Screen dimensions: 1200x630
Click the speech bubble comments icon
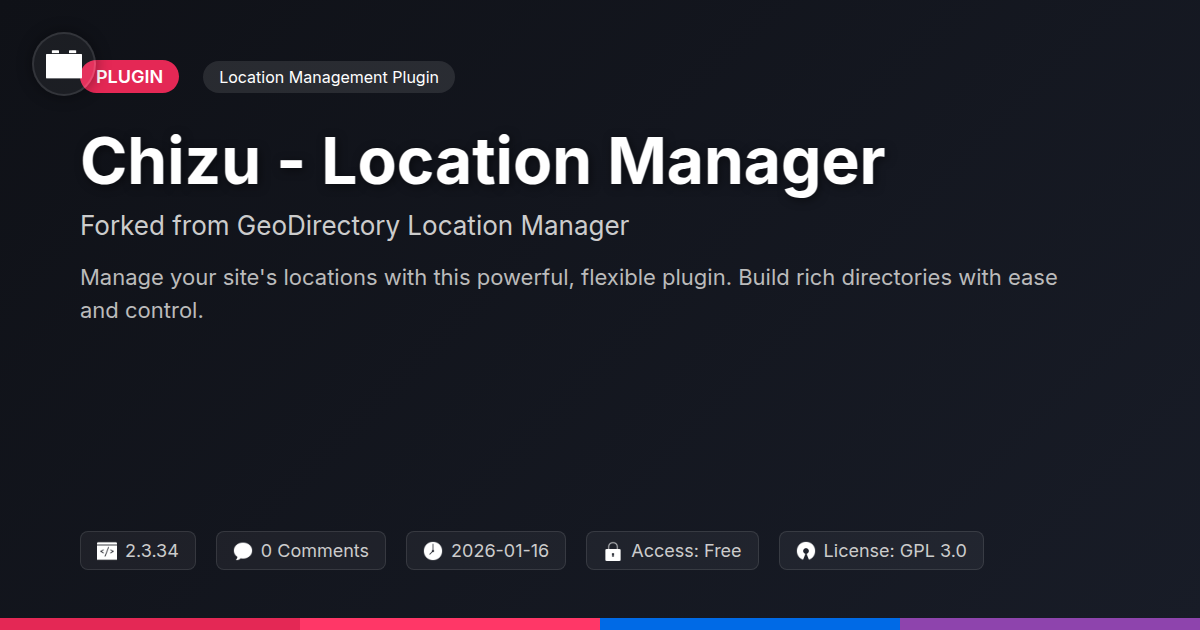click(x=243, y=551)
